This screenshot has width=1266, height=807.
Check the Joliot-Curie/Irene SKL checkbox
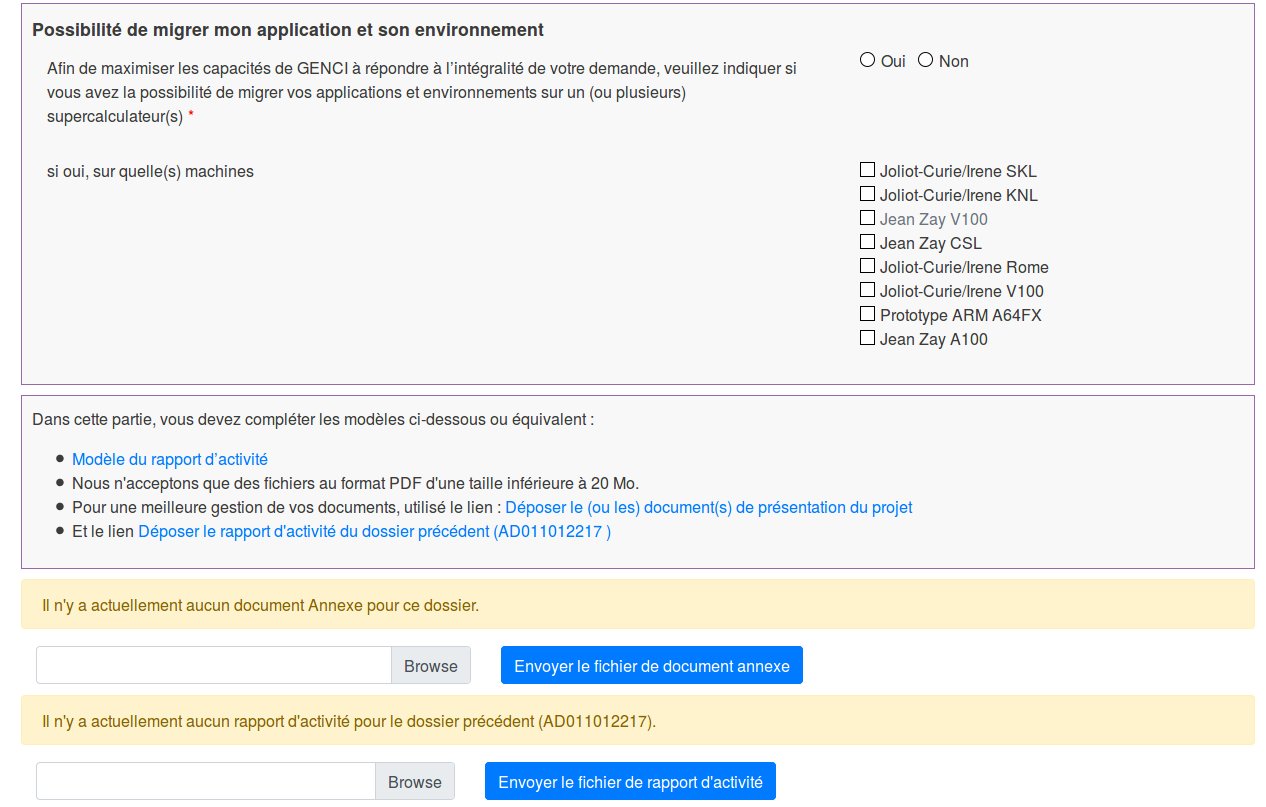[867, 170]
